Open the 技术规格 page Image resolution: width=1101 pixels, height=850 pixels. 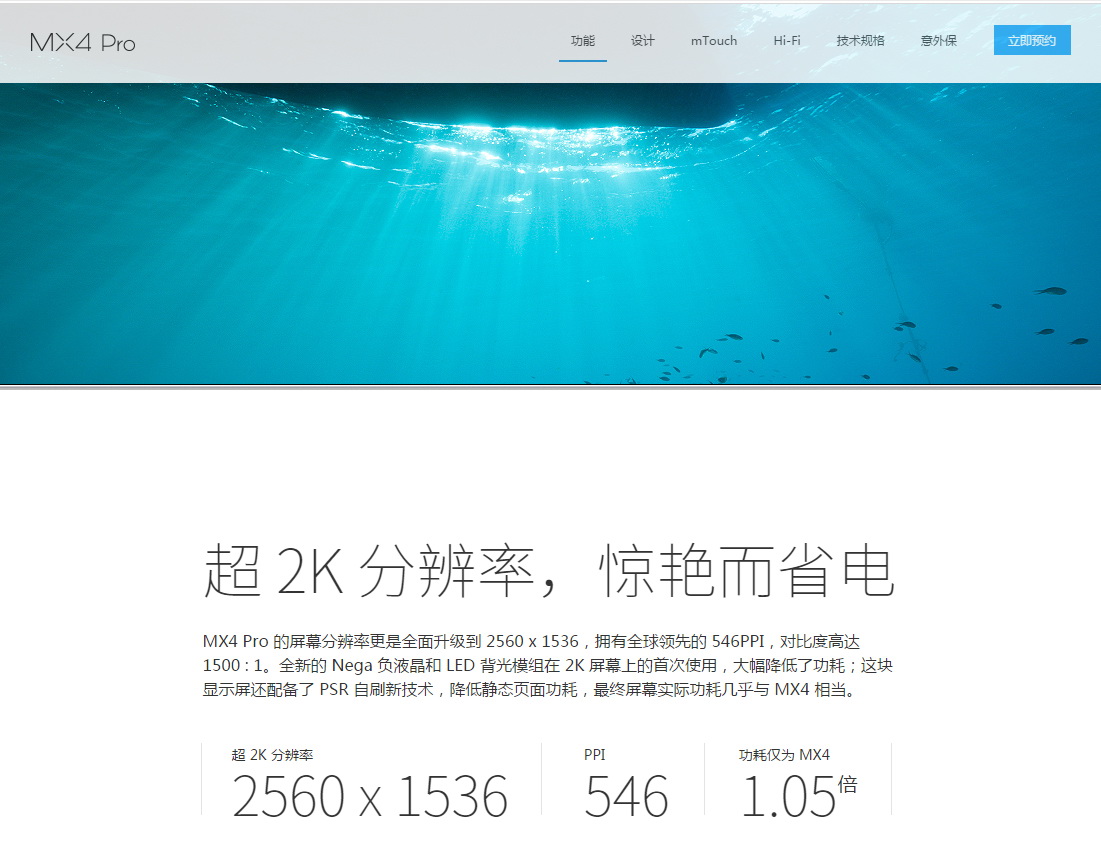tap(858, 41)
